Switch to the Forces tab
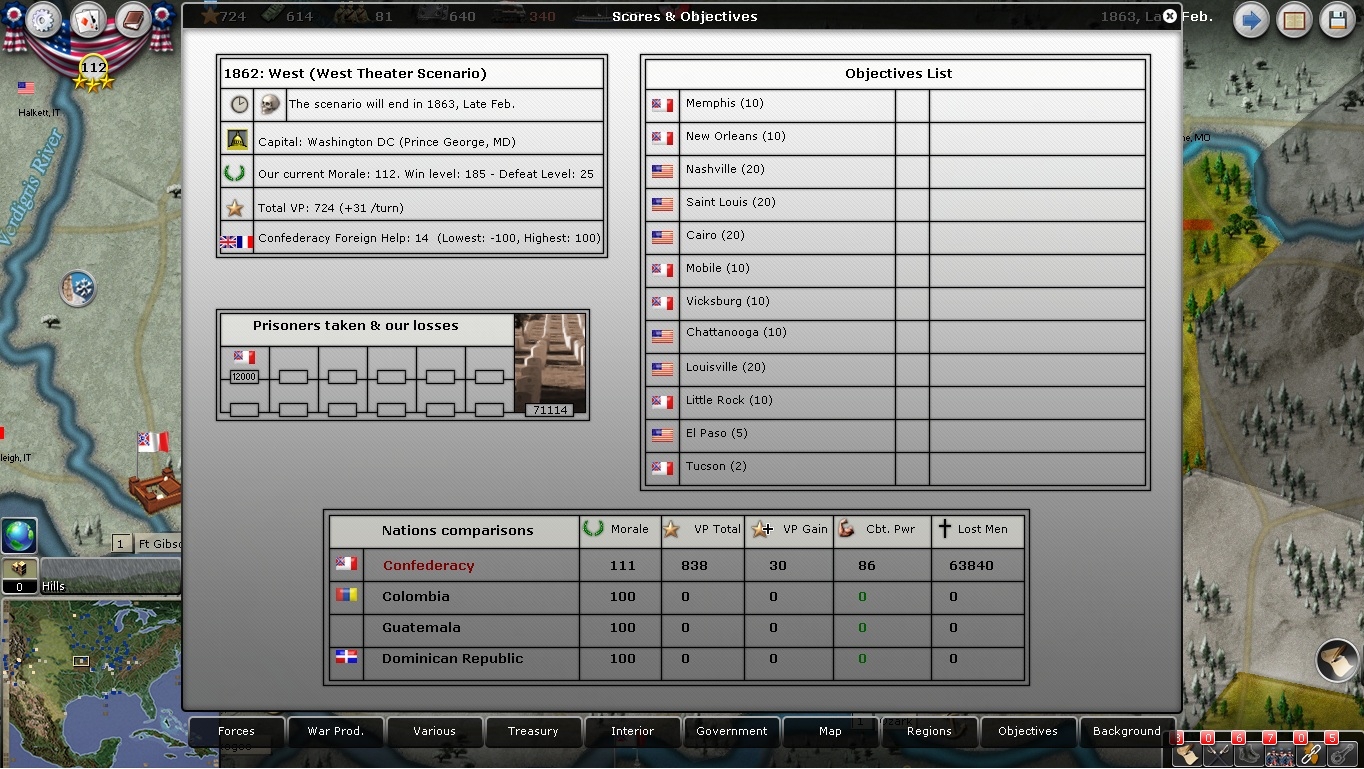Viewport: 1364px width, 769px height. click(x=236, y=731)
